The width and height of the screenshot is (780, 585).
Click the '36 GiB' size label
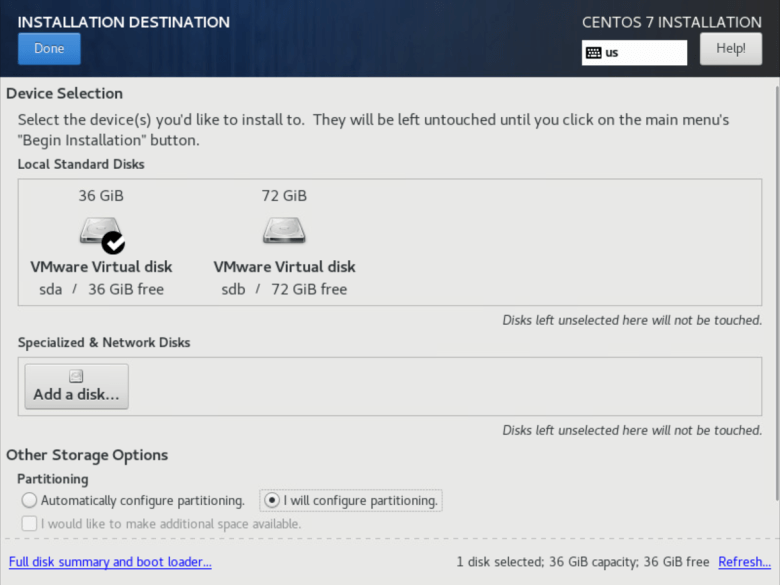[101, 196]
